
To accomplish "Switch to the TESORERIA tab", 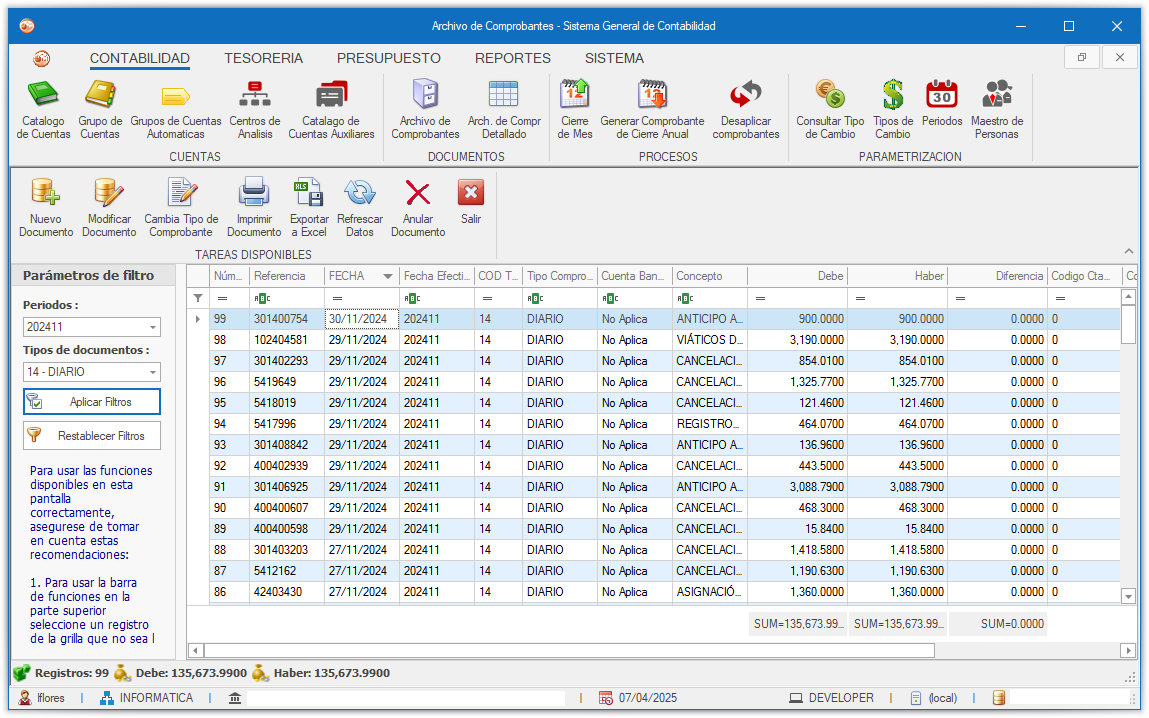I will [x=264, y=59].
